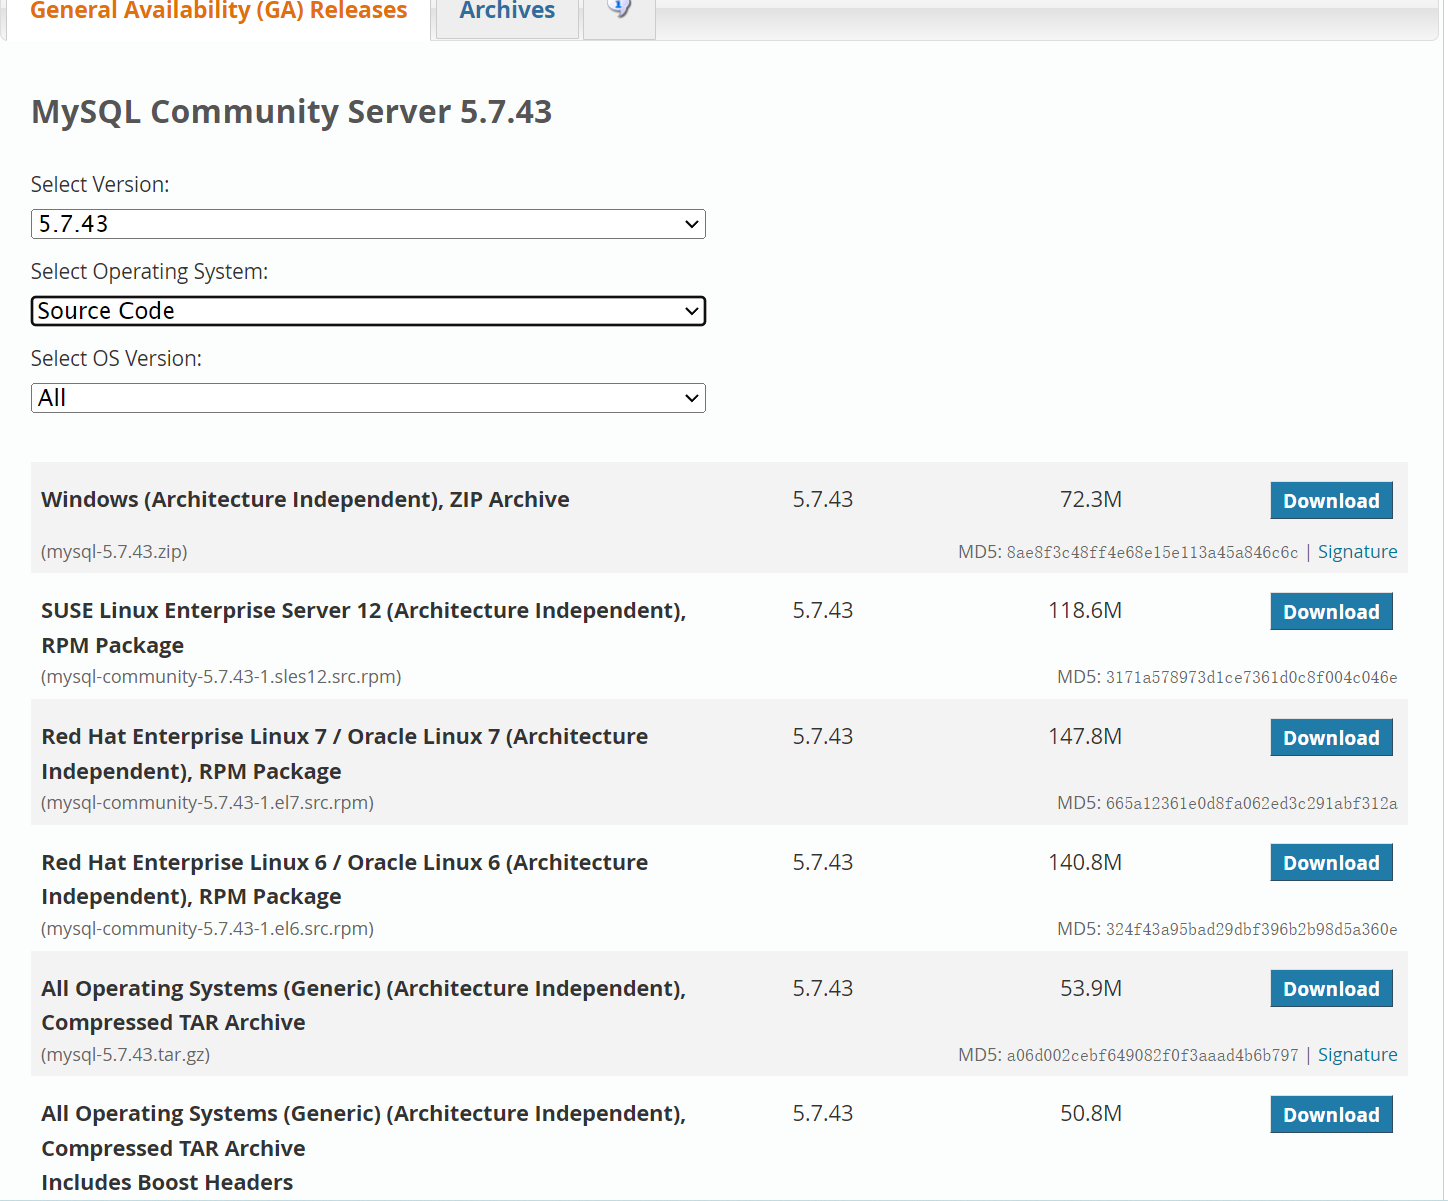
Task: Click the MD5 hash 8ae8f3c48ff4e68e15e113a45a846c6c
Action: click(x=1152, y=553)
